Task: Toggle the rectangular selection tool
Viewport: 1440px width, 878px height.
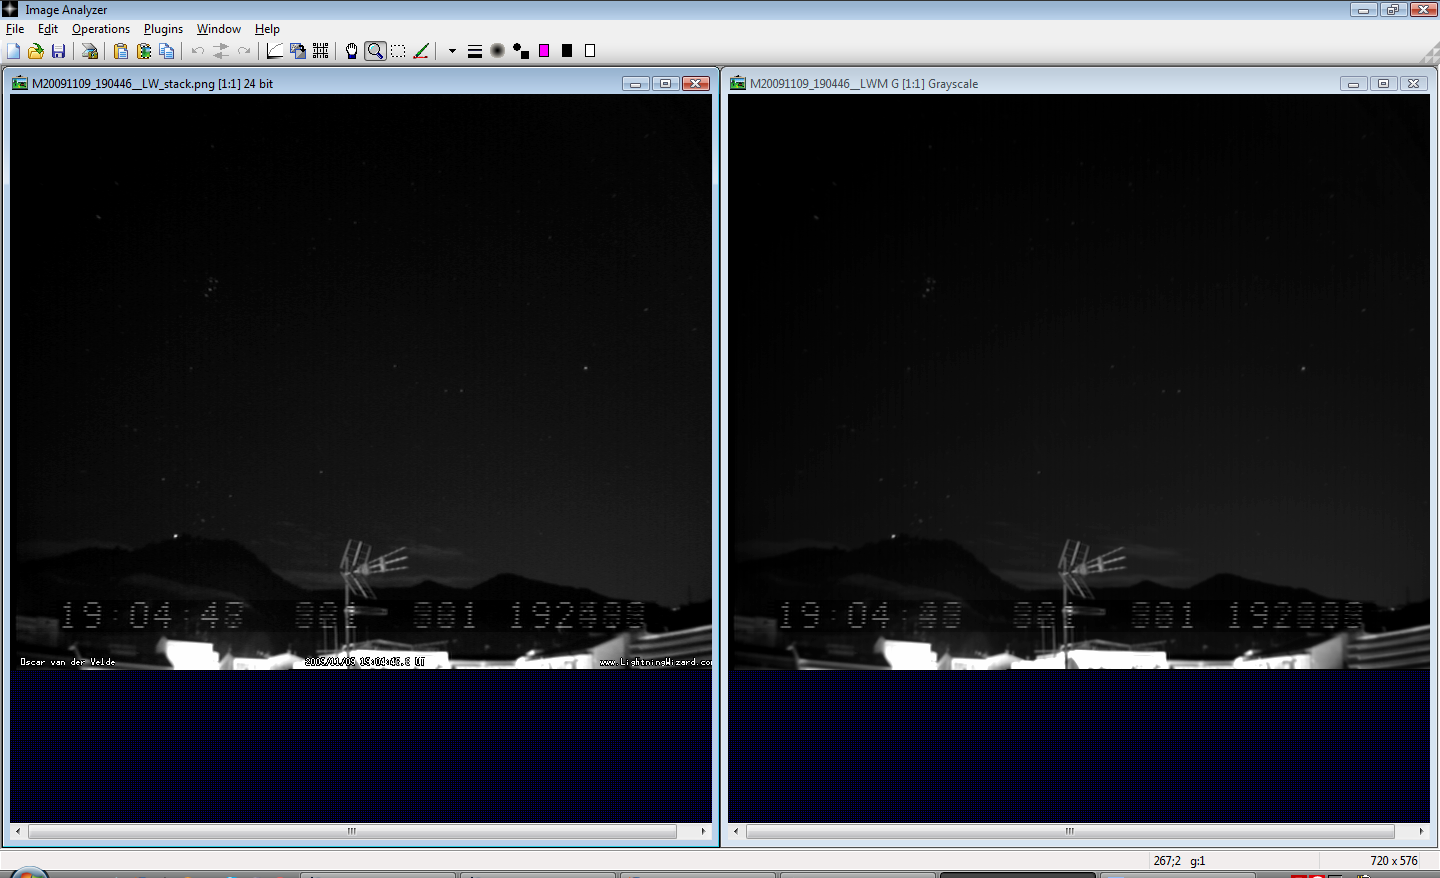Action: pyautogui.click(x=398, y=51)
